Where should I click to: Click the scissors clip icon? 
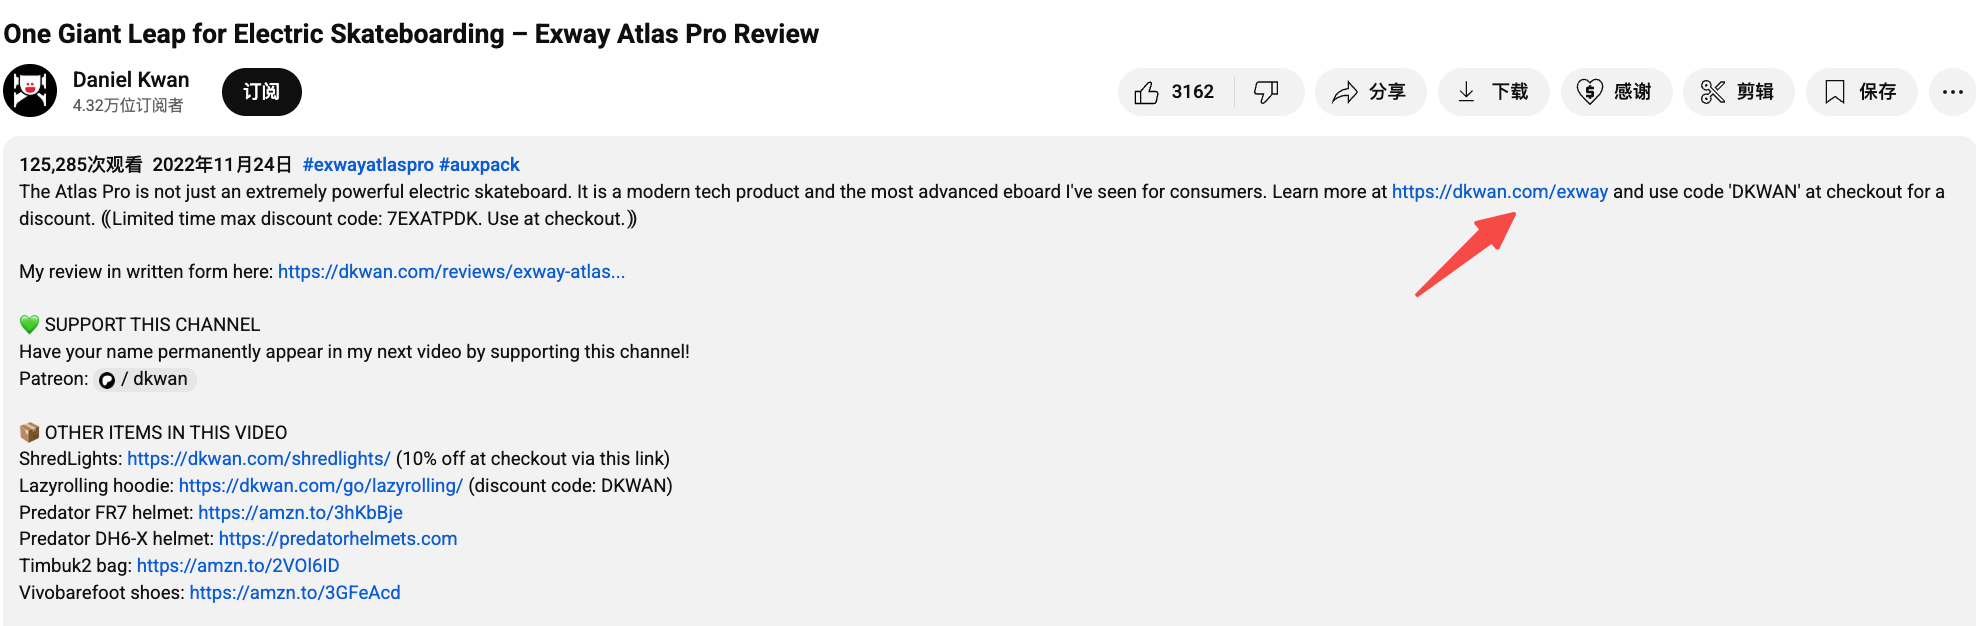(x=1712, y=93)
